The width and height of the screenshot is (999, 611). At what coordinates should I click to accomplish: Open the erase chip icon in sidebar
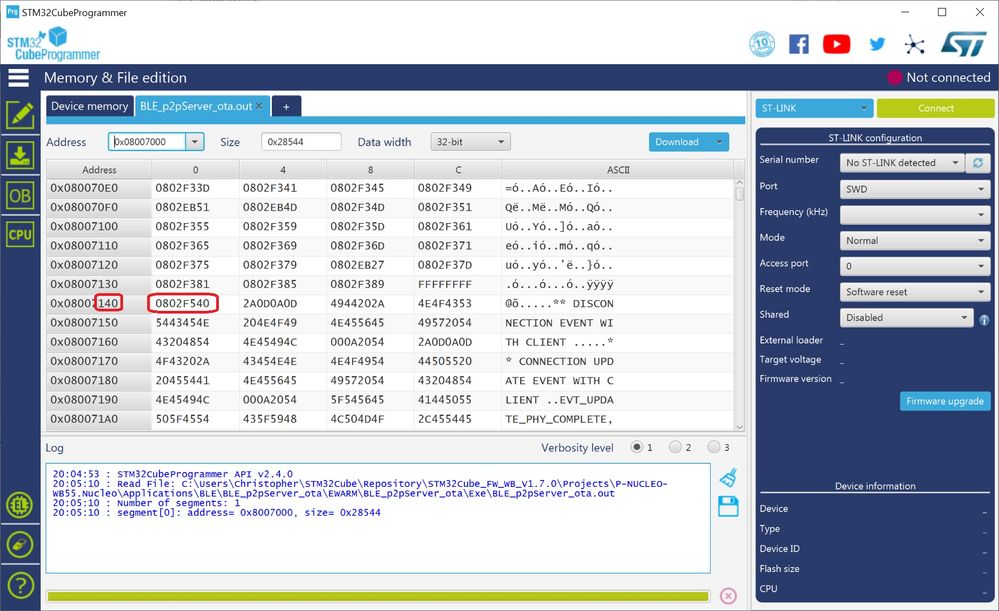20,545
